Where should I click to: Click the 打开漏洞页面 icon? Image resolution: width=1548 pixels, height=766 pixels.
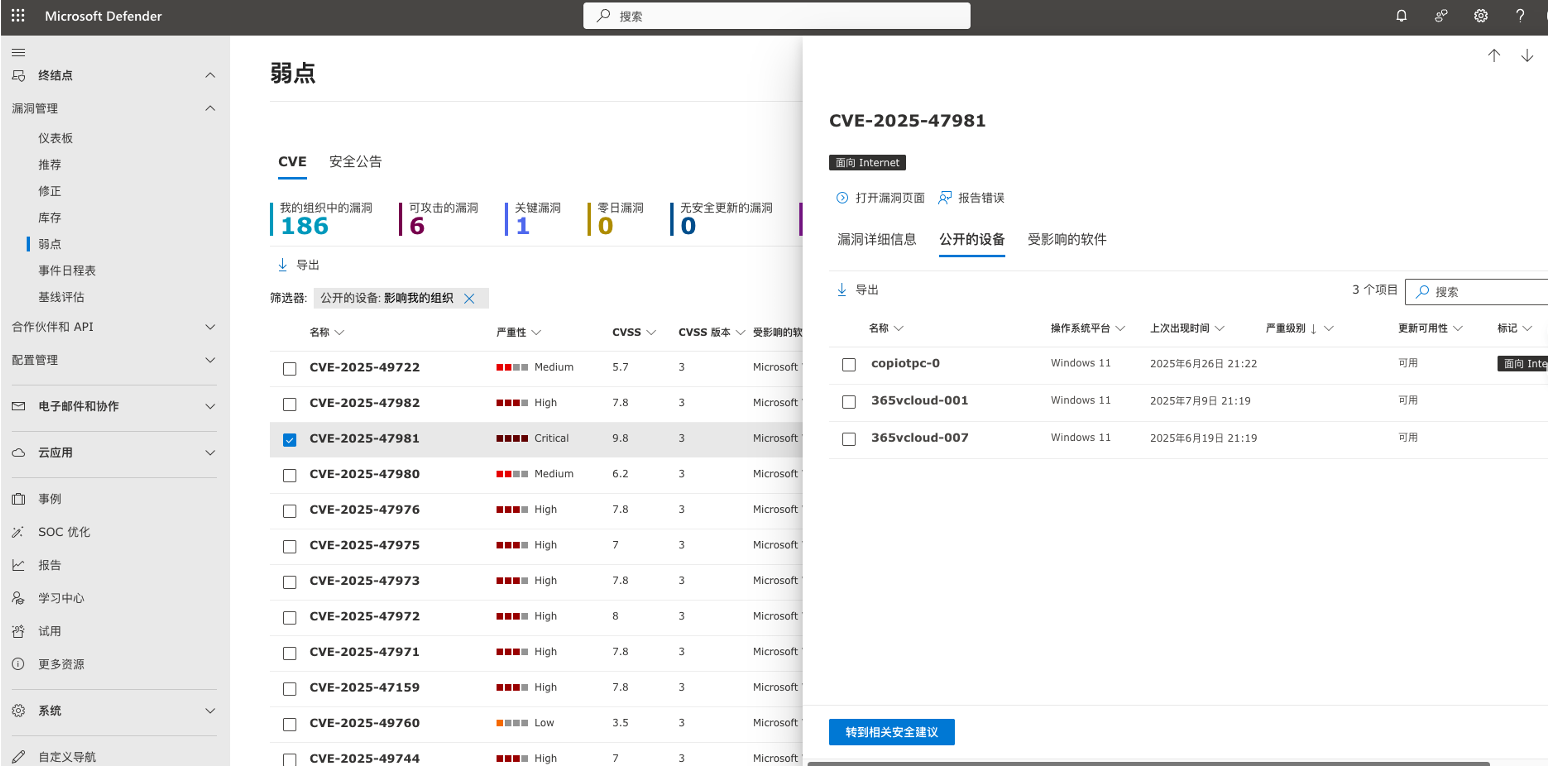pyautogui.click(x=842, y=198)
